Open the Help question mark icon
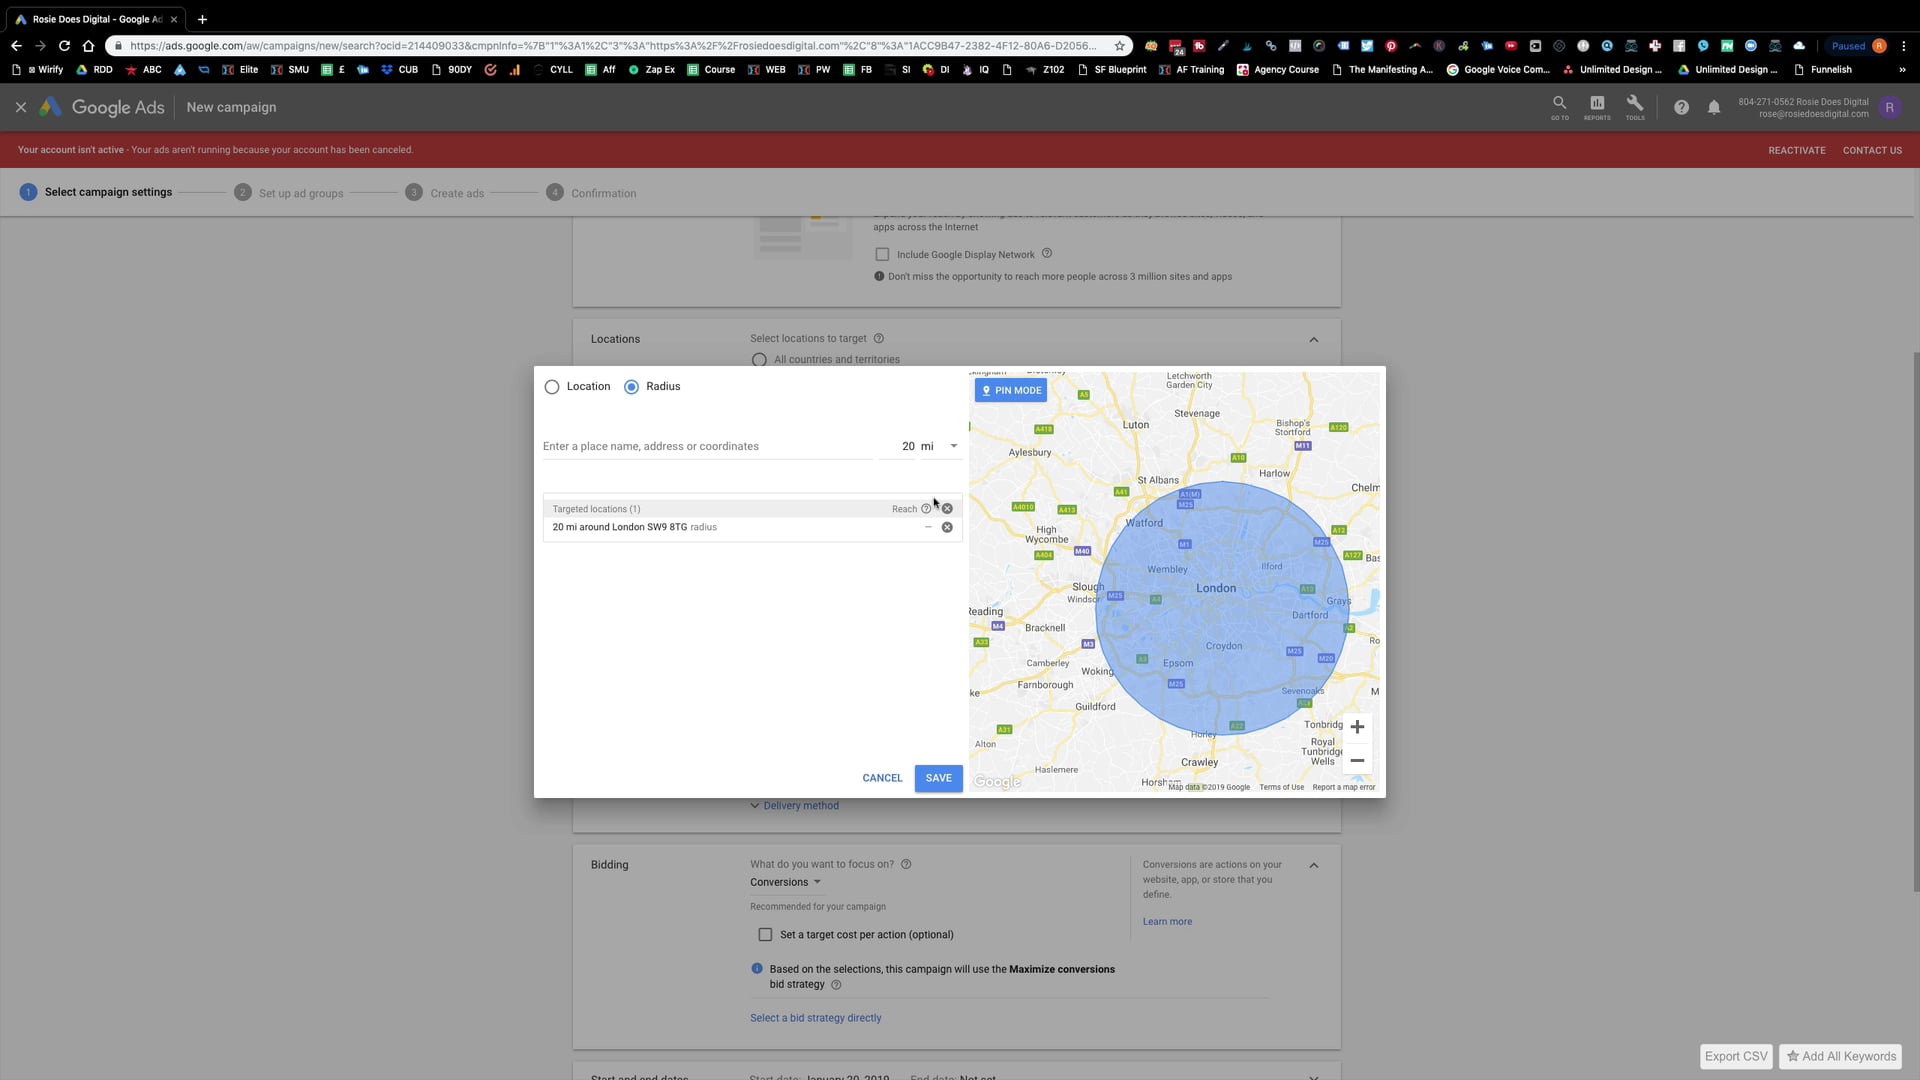The height and width of the screenshot is (1080, 1920). pos(1681,107)
